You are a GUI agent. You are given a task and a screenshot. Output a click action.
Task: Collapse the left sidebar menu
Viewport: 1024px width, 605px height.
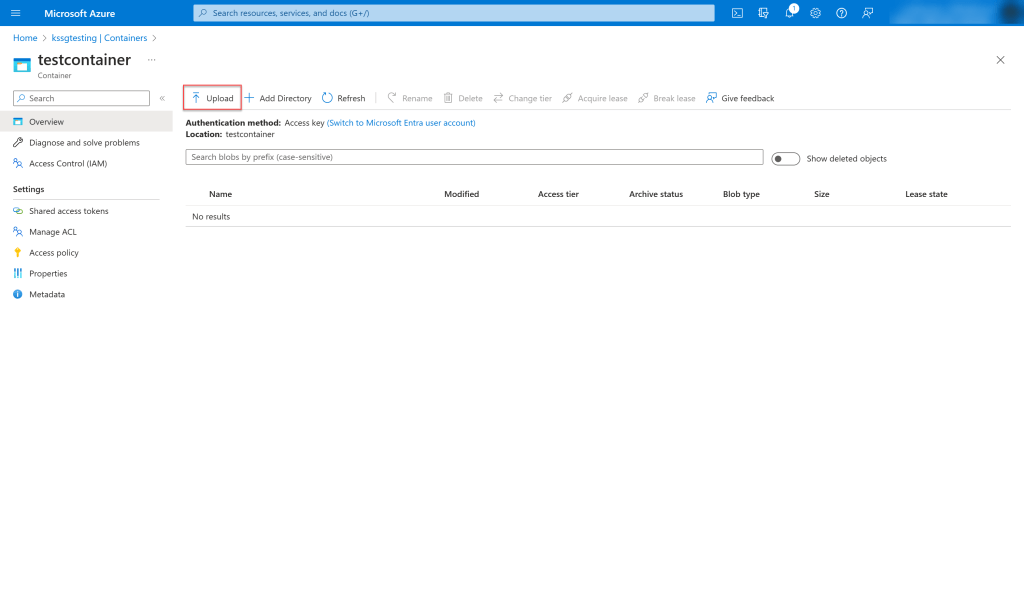tap(162, 98)
